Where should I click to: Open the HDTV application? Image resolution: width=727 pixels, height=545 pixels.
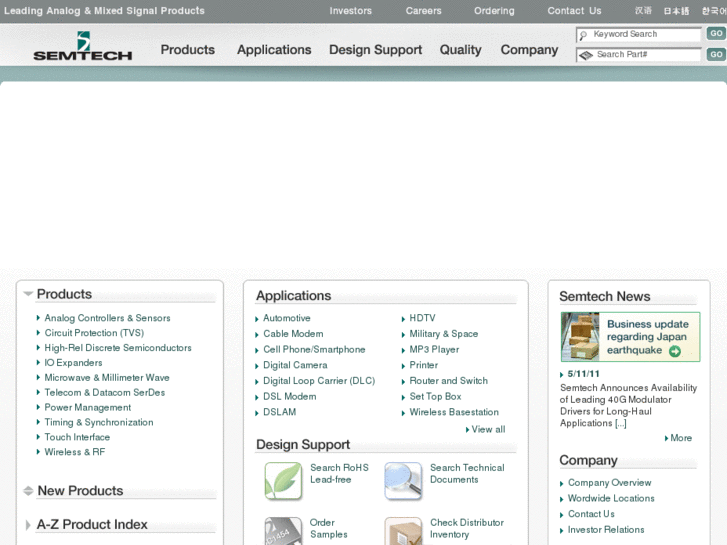pos(422,318)
